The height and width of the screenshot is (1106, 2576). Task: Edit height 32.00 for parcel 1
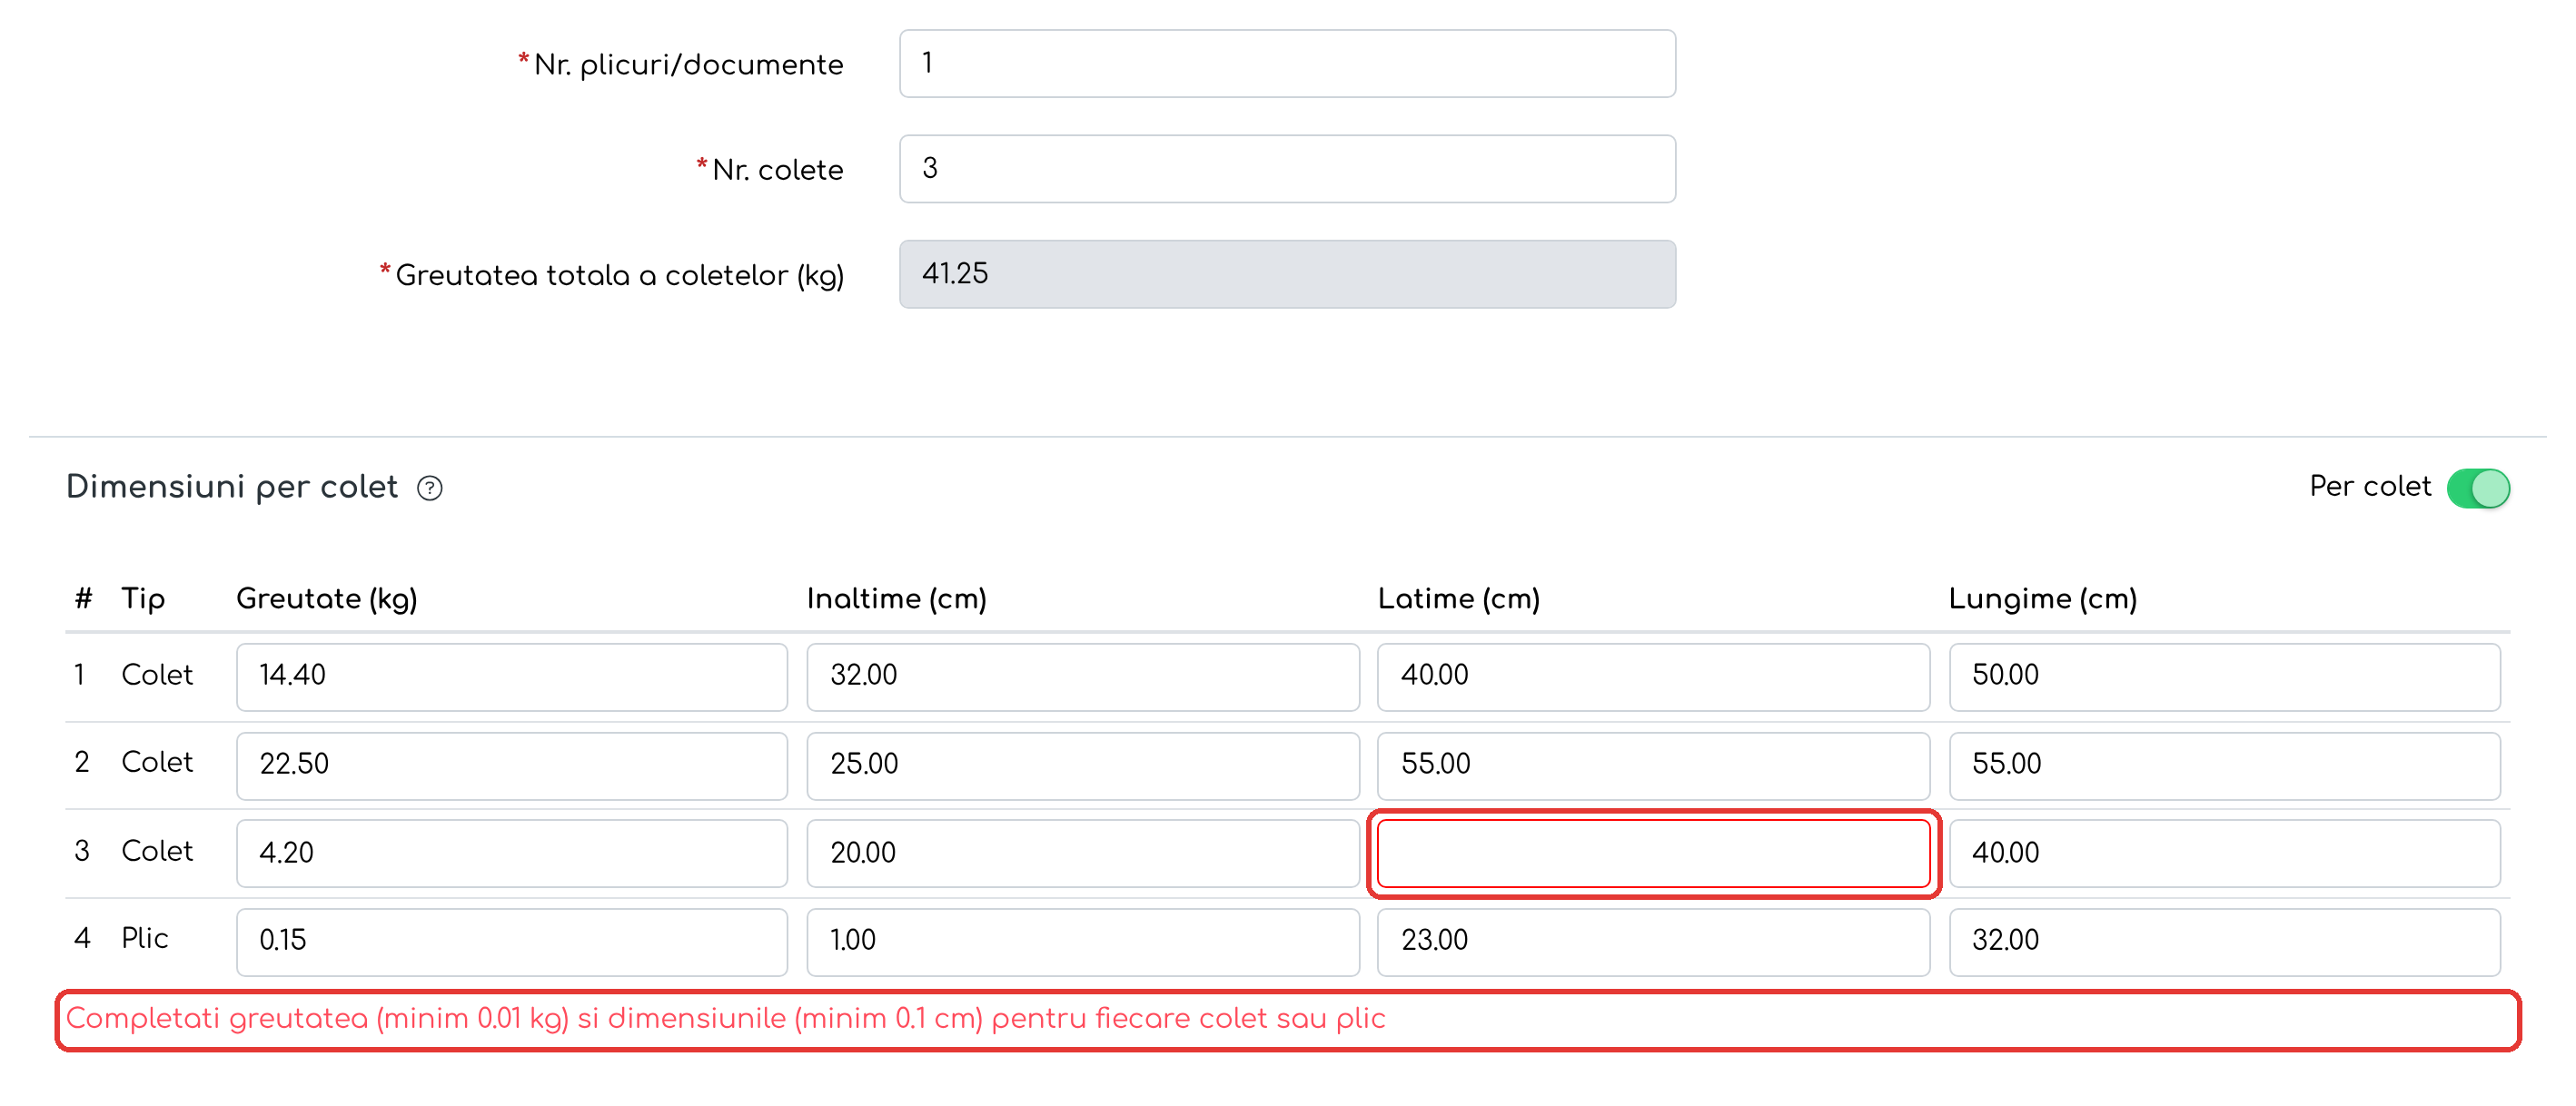[x=1083, y=677]
